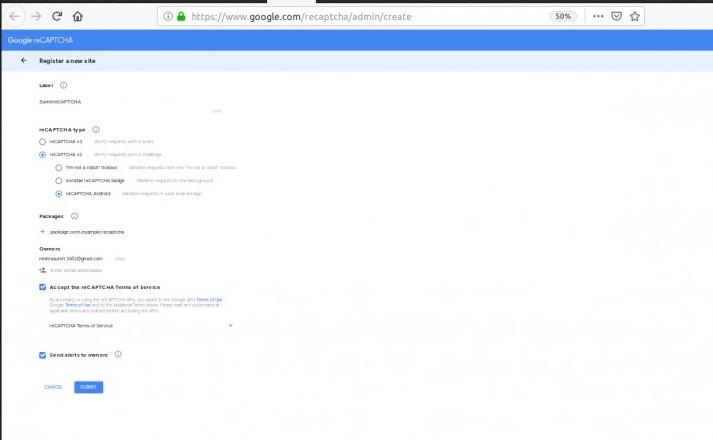Toggle Send alerts to owners checkbox

[x=42, y=355]
